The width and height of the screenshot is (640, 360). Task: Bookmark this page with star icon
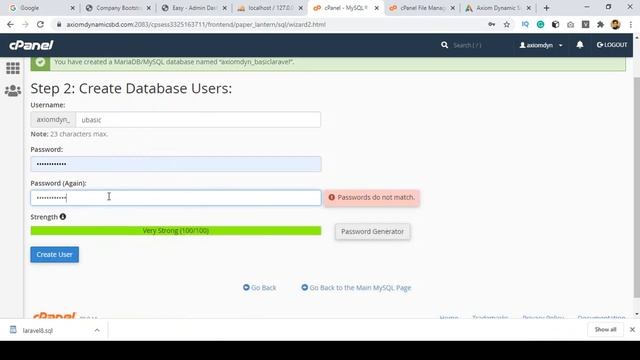[507, 24]
